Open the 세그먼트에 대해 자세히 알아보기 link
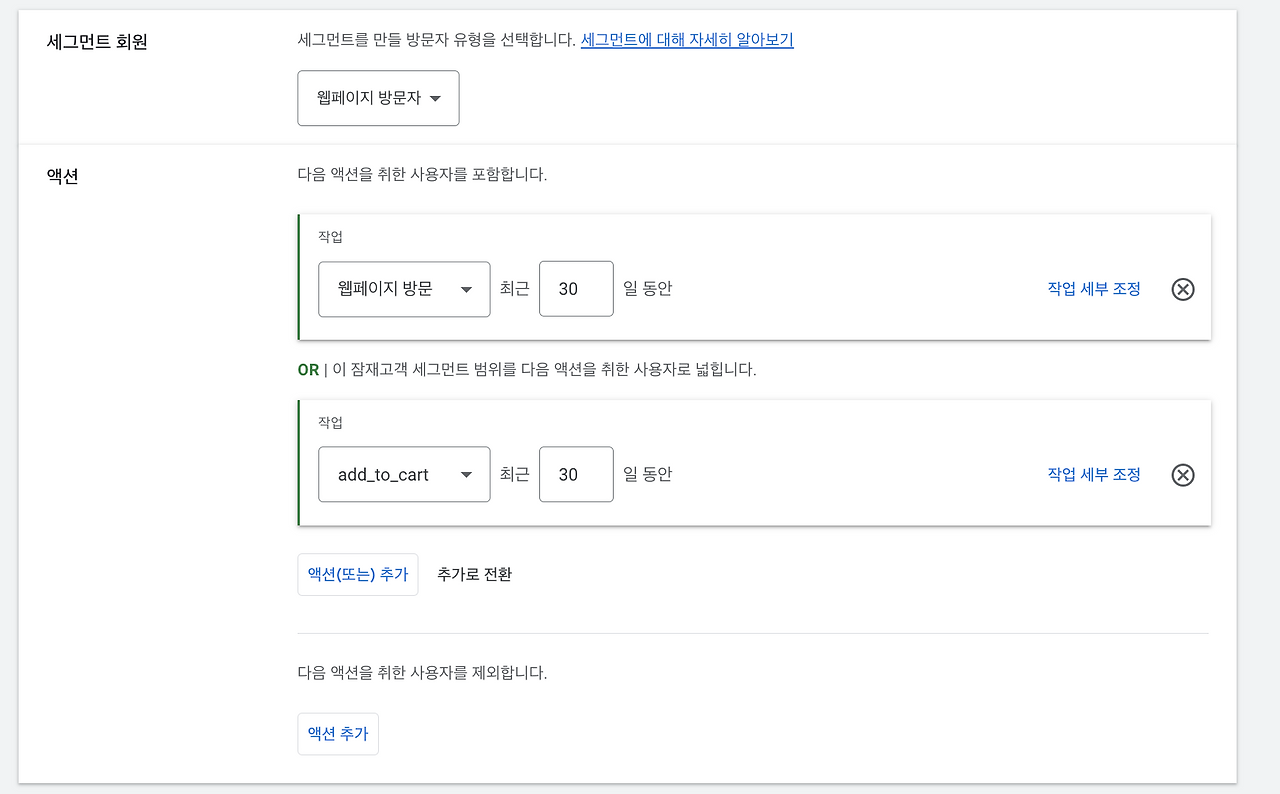The width and height of the screenshot is (1280, 794). pos(686,39)
